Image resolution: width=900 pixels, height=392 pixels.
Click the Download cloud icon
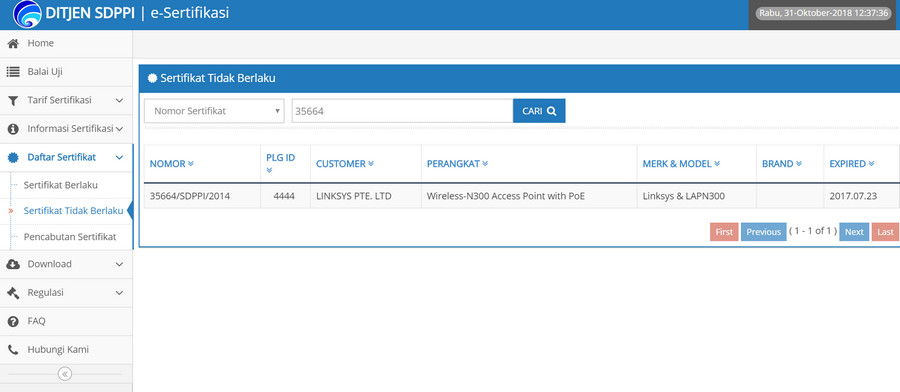tap(13, 265)
